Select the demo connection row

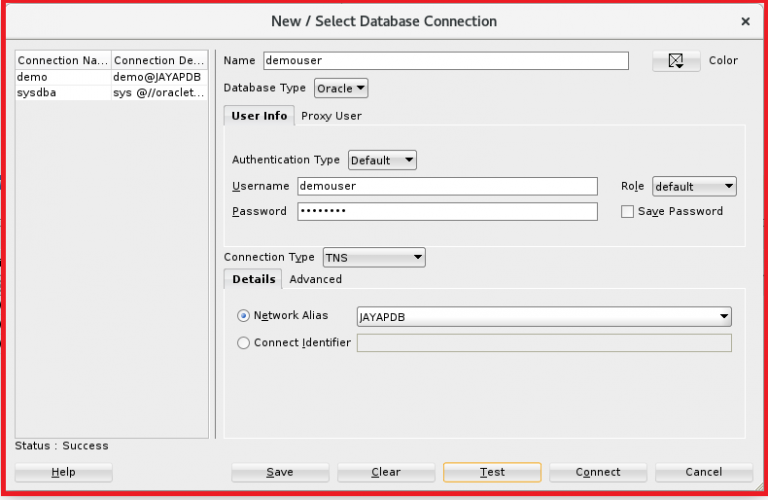pyautogui.click(x=112, y=77)
